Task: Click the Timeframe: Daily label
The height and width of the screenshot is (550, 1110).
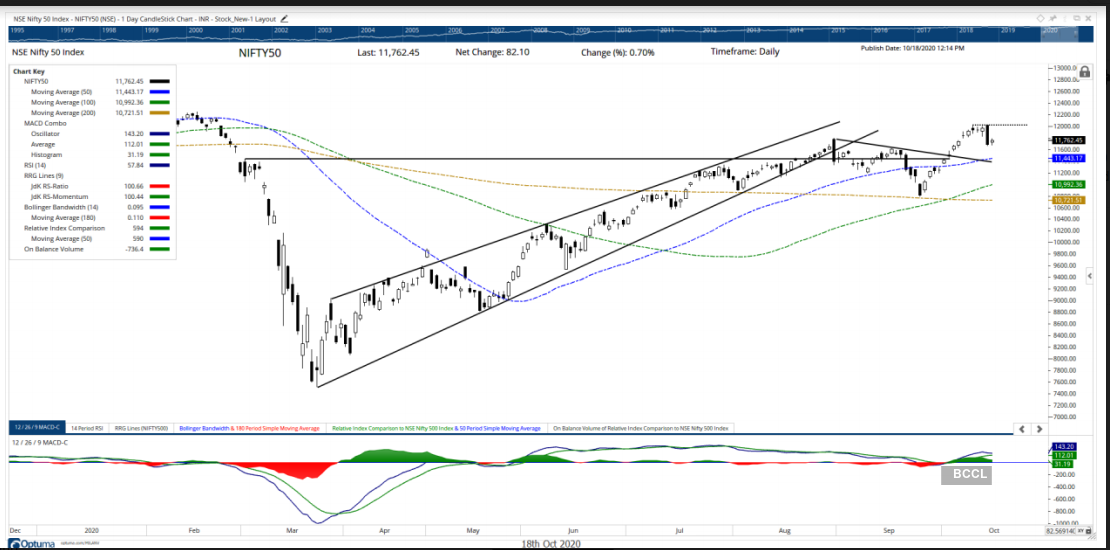Action: [x=746, y=52]
